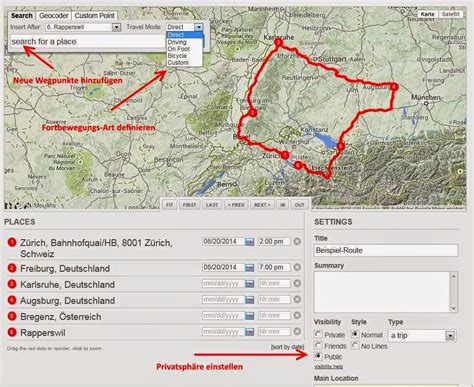Remove the Karlsruhe place with its round button
The image size is (474, 387).
297,283
